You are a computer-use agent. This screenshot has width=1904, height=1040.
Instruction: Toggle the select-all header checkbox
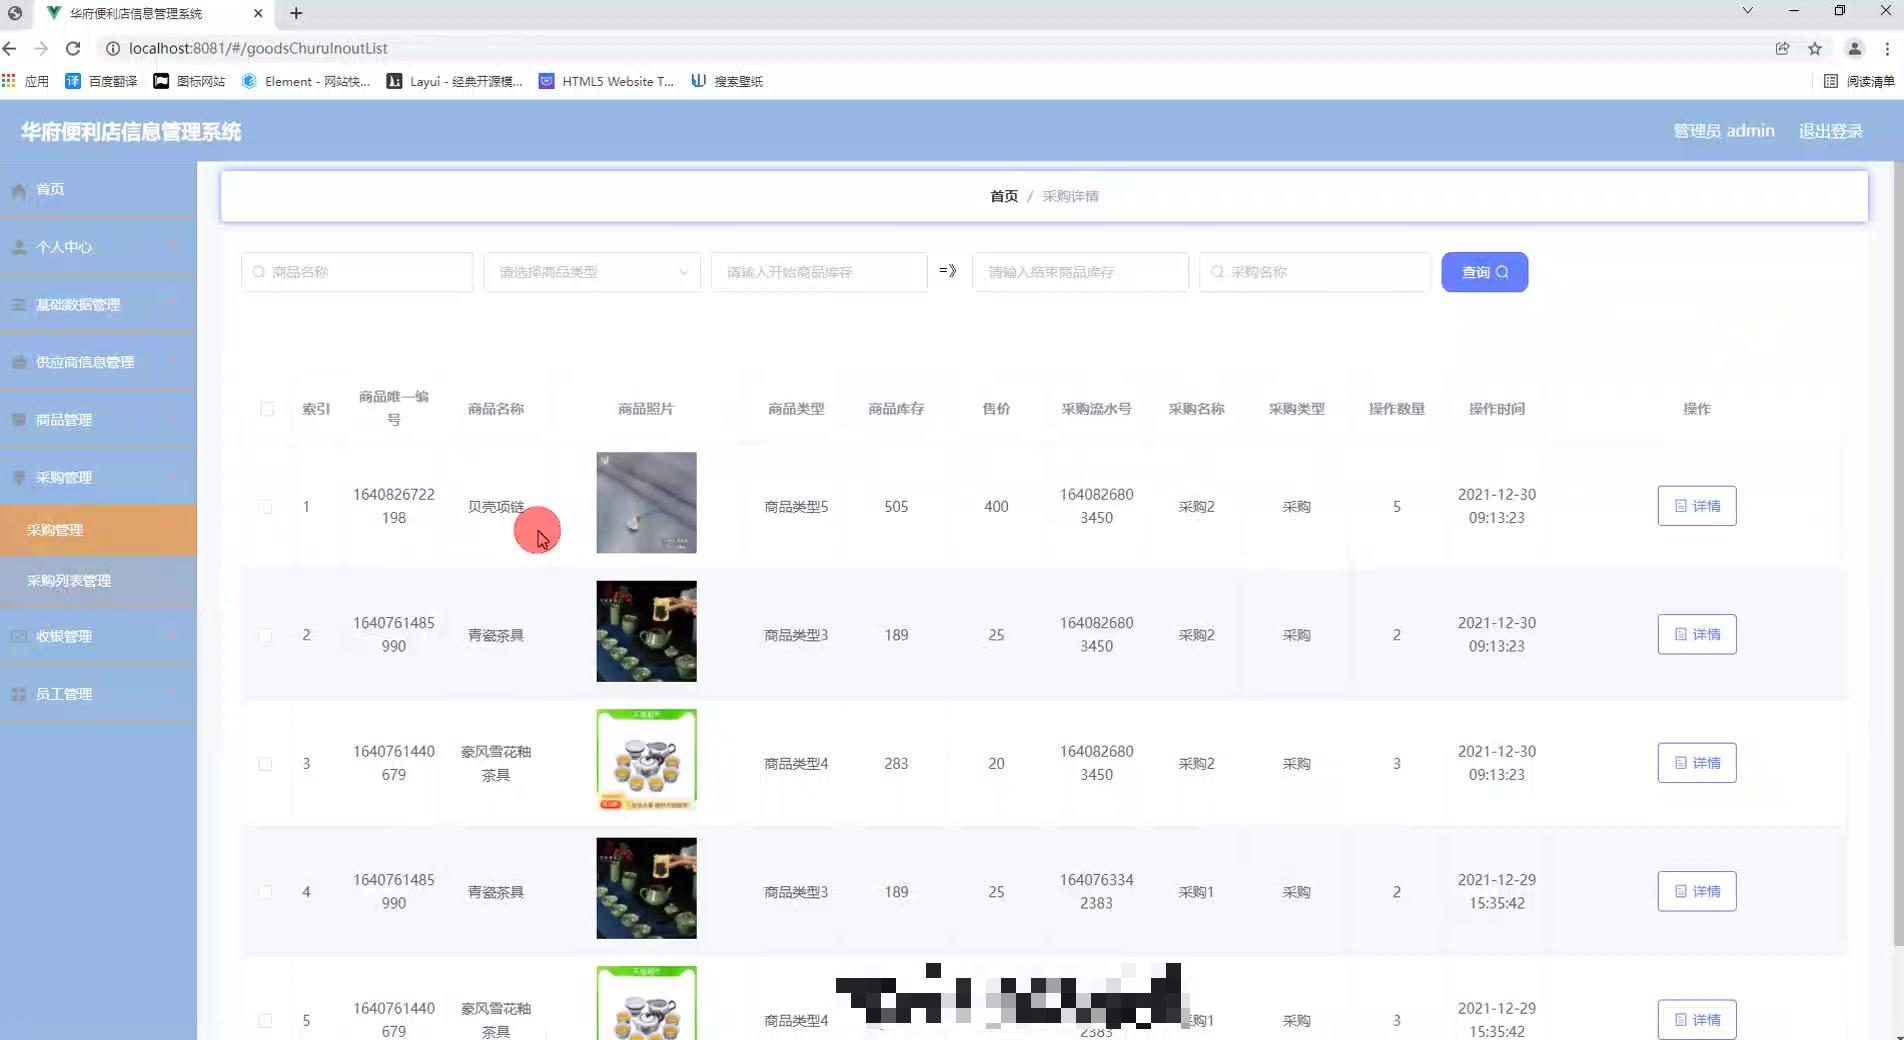click(x=267, y=409)
